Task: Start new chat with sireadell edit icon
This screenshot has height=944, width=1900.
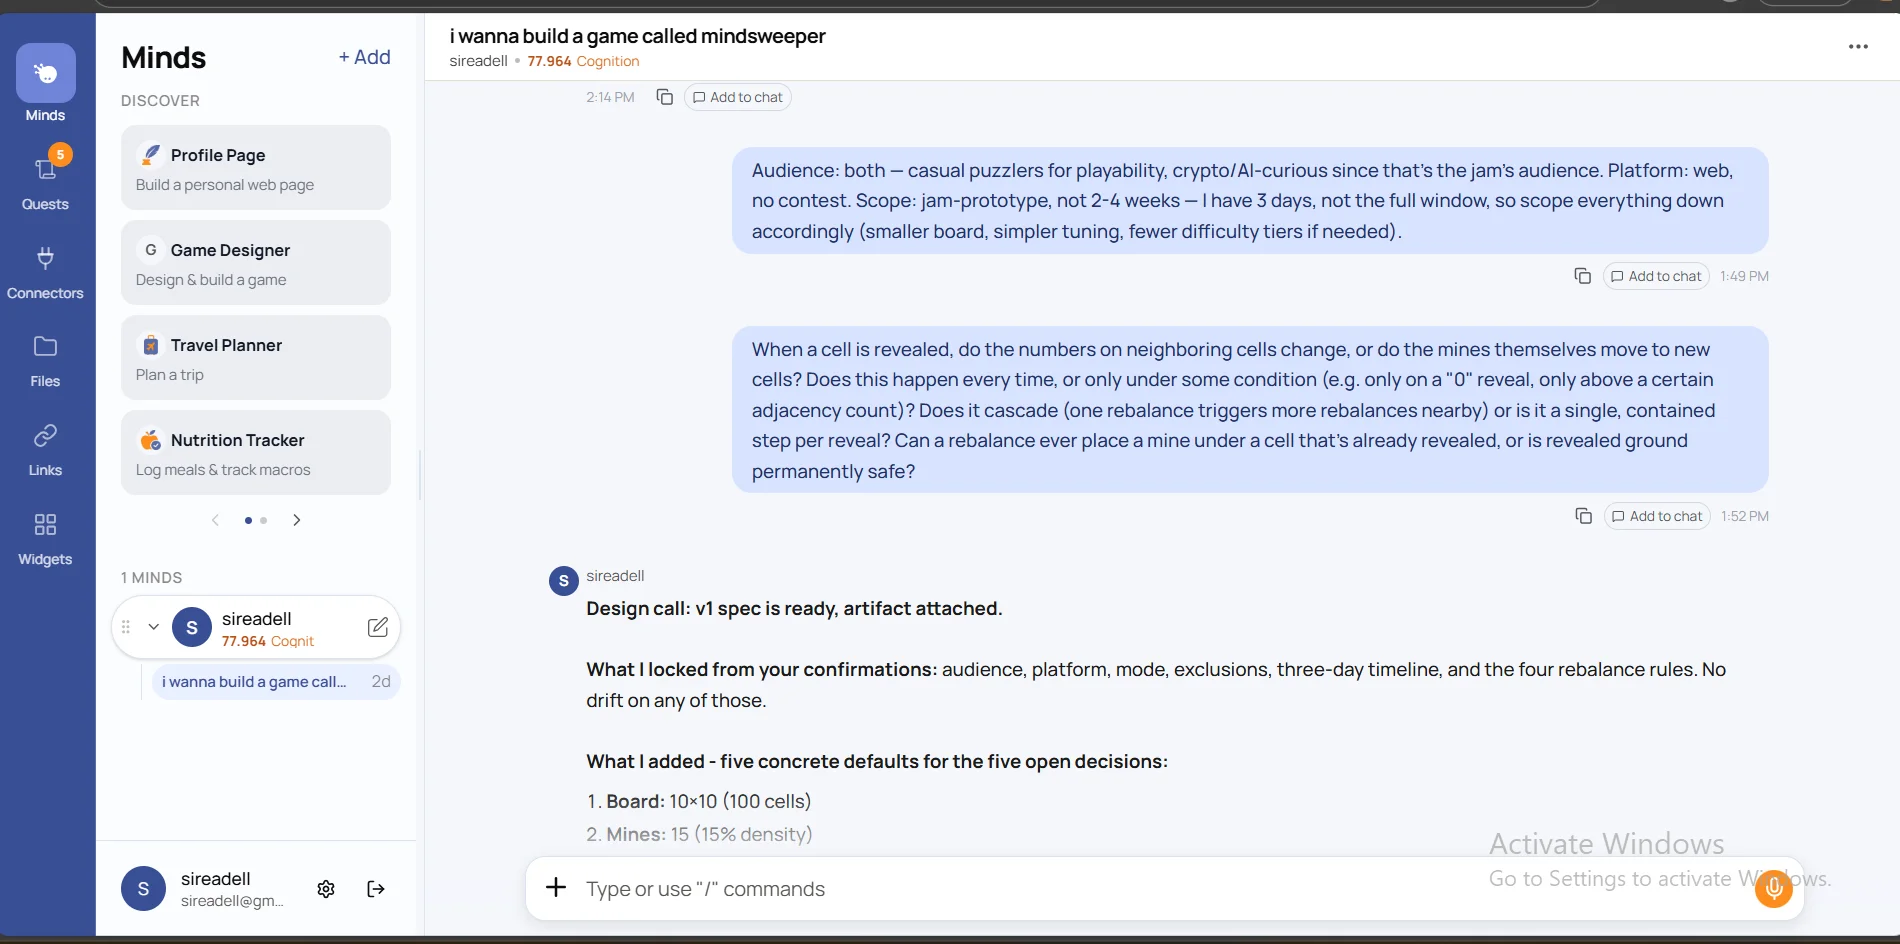Action: click(x=378, y=627)
